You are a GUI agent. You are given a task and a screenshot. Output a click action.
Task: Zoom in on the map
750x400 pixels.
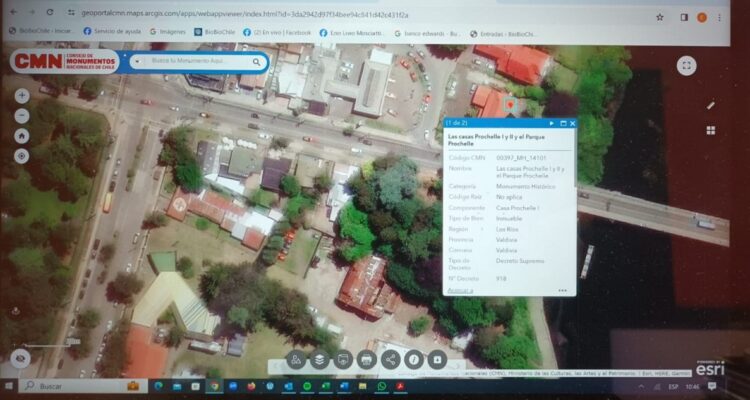tap(22, 96)
